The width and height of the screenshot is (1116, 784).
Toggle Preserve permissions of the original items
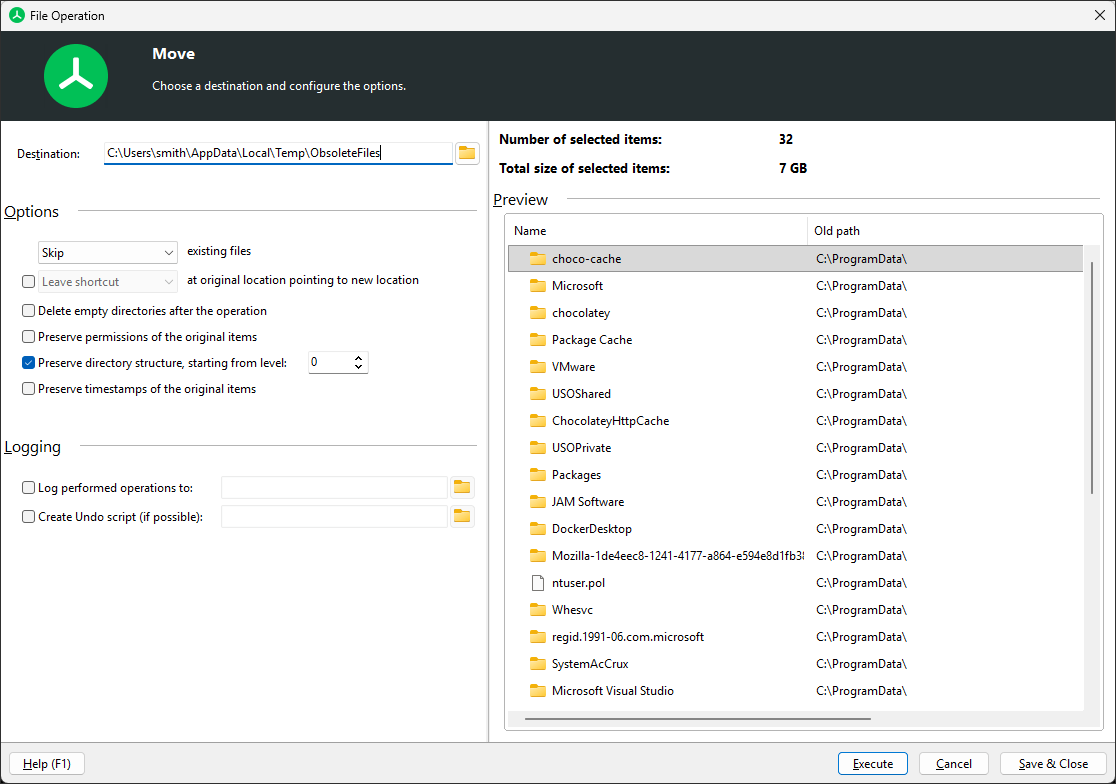coord(29,337)
